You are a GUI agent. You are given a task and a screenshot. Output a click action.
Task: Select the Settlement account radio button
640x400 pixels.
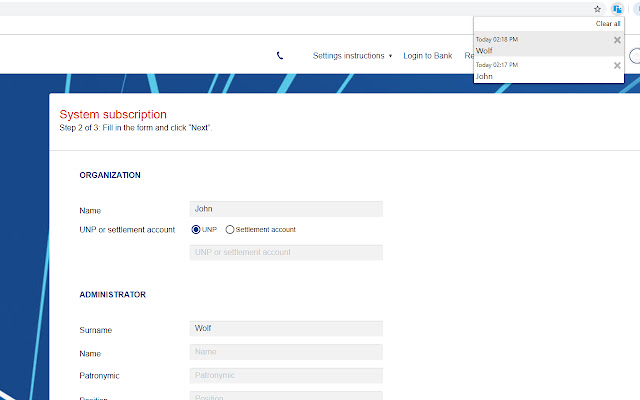pyautogui.click(x=230, y=229)
